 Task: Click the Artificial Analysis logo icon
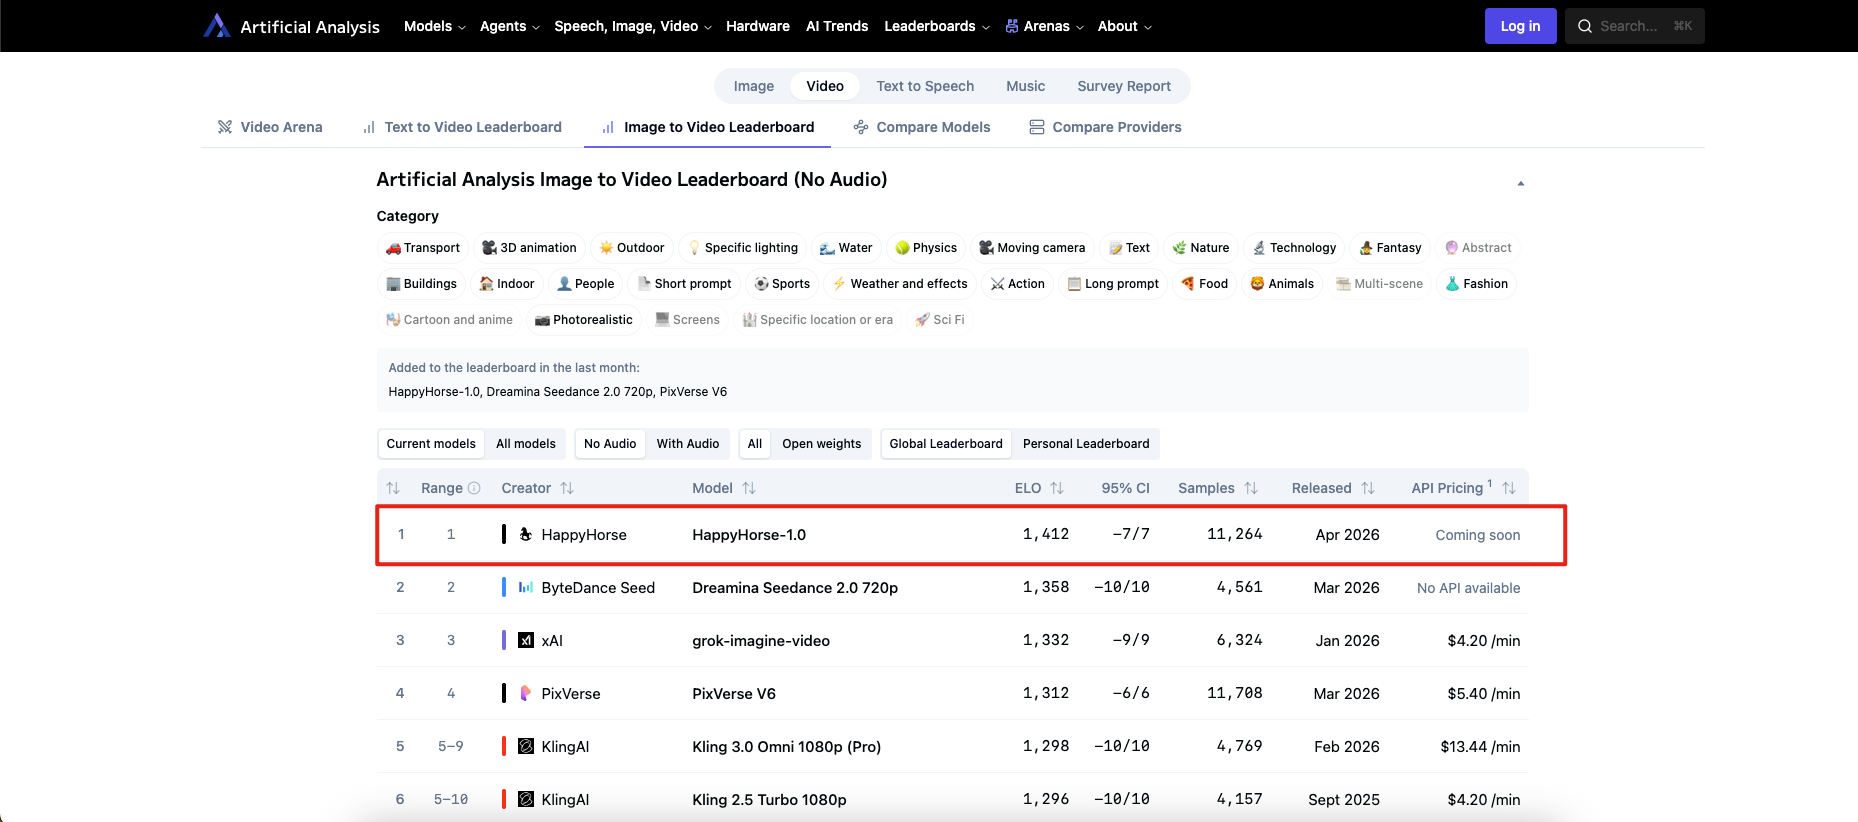[x=217, y=26]
